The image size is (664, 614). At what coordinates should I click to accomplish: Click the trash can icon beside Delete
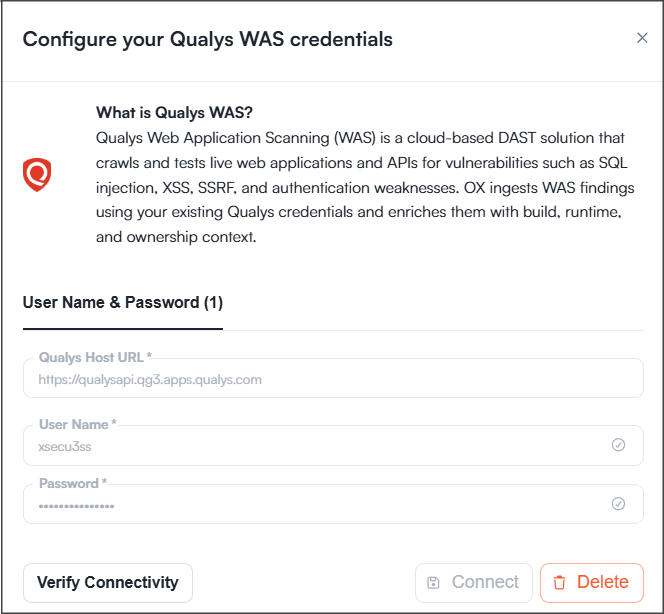559,583
